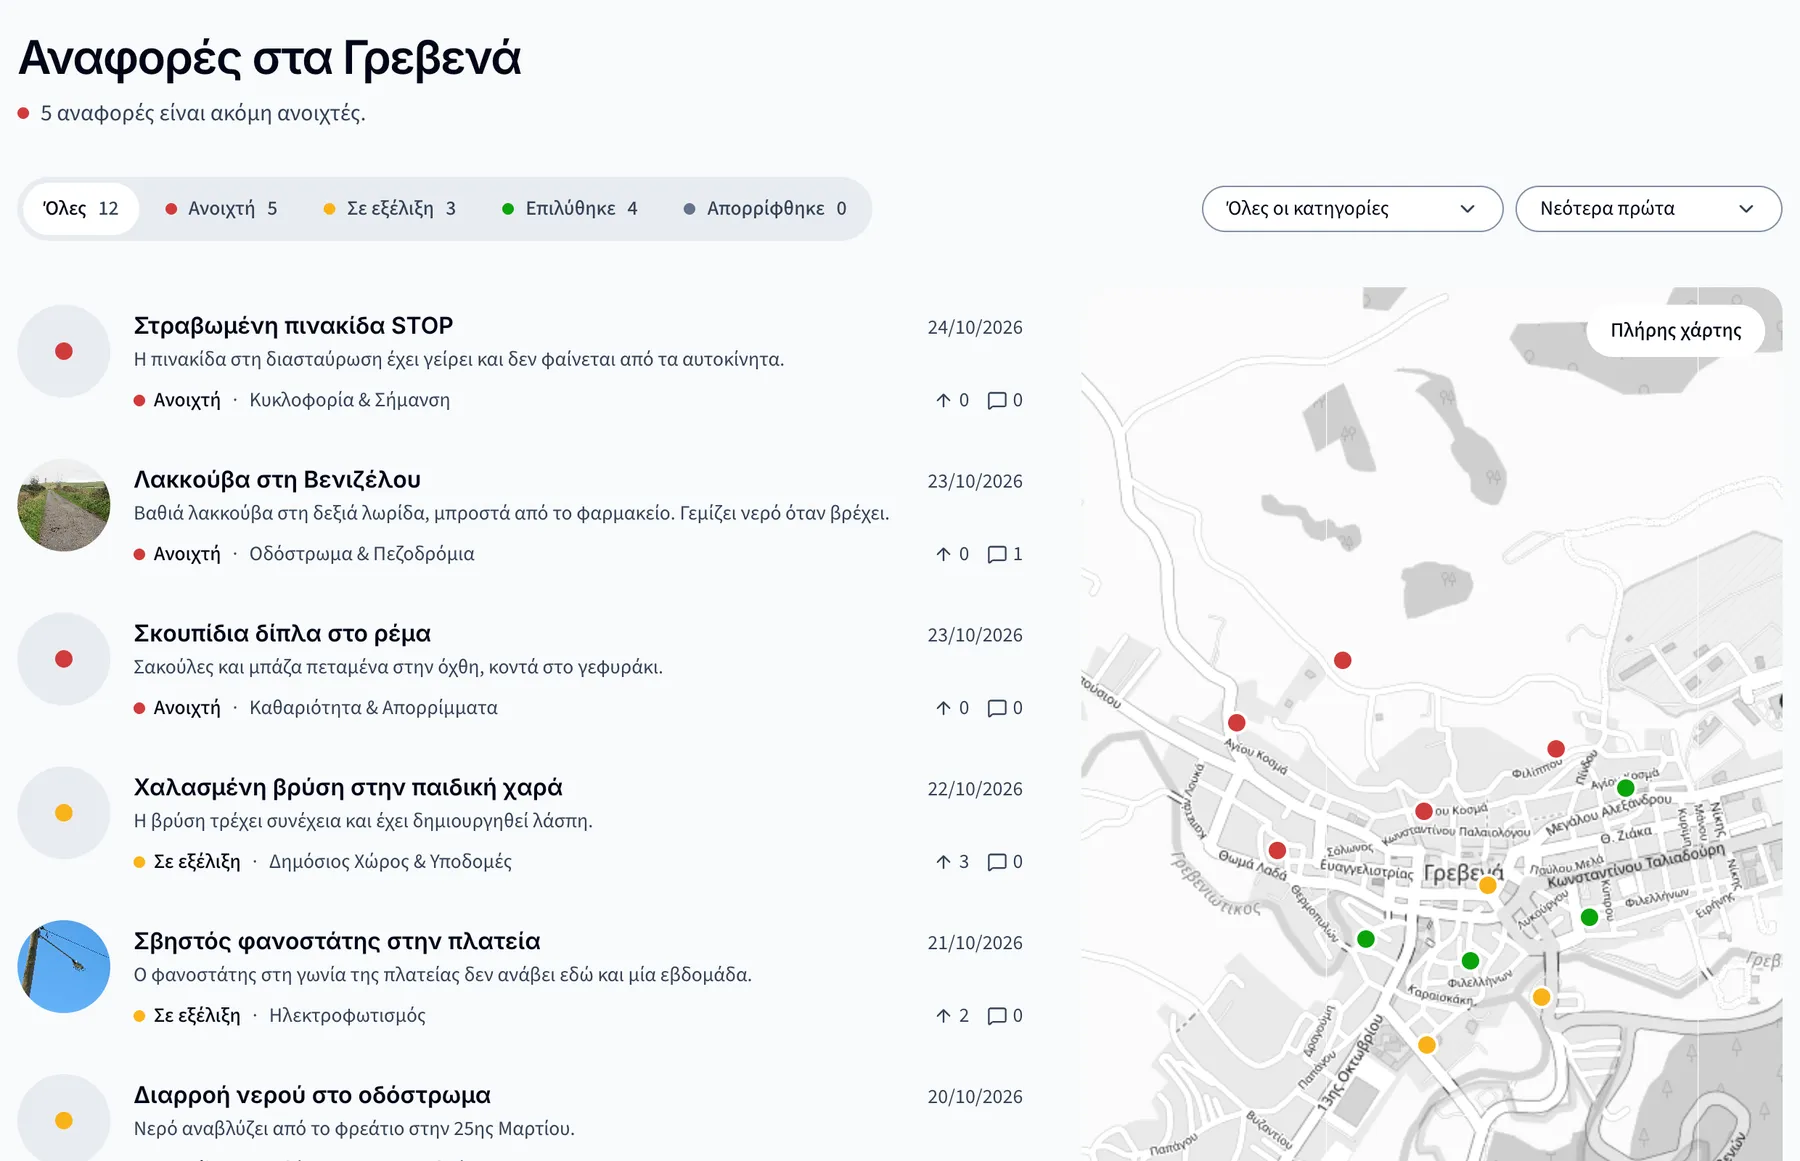Filter reports by Ανοιχτή status

(221, 209)
